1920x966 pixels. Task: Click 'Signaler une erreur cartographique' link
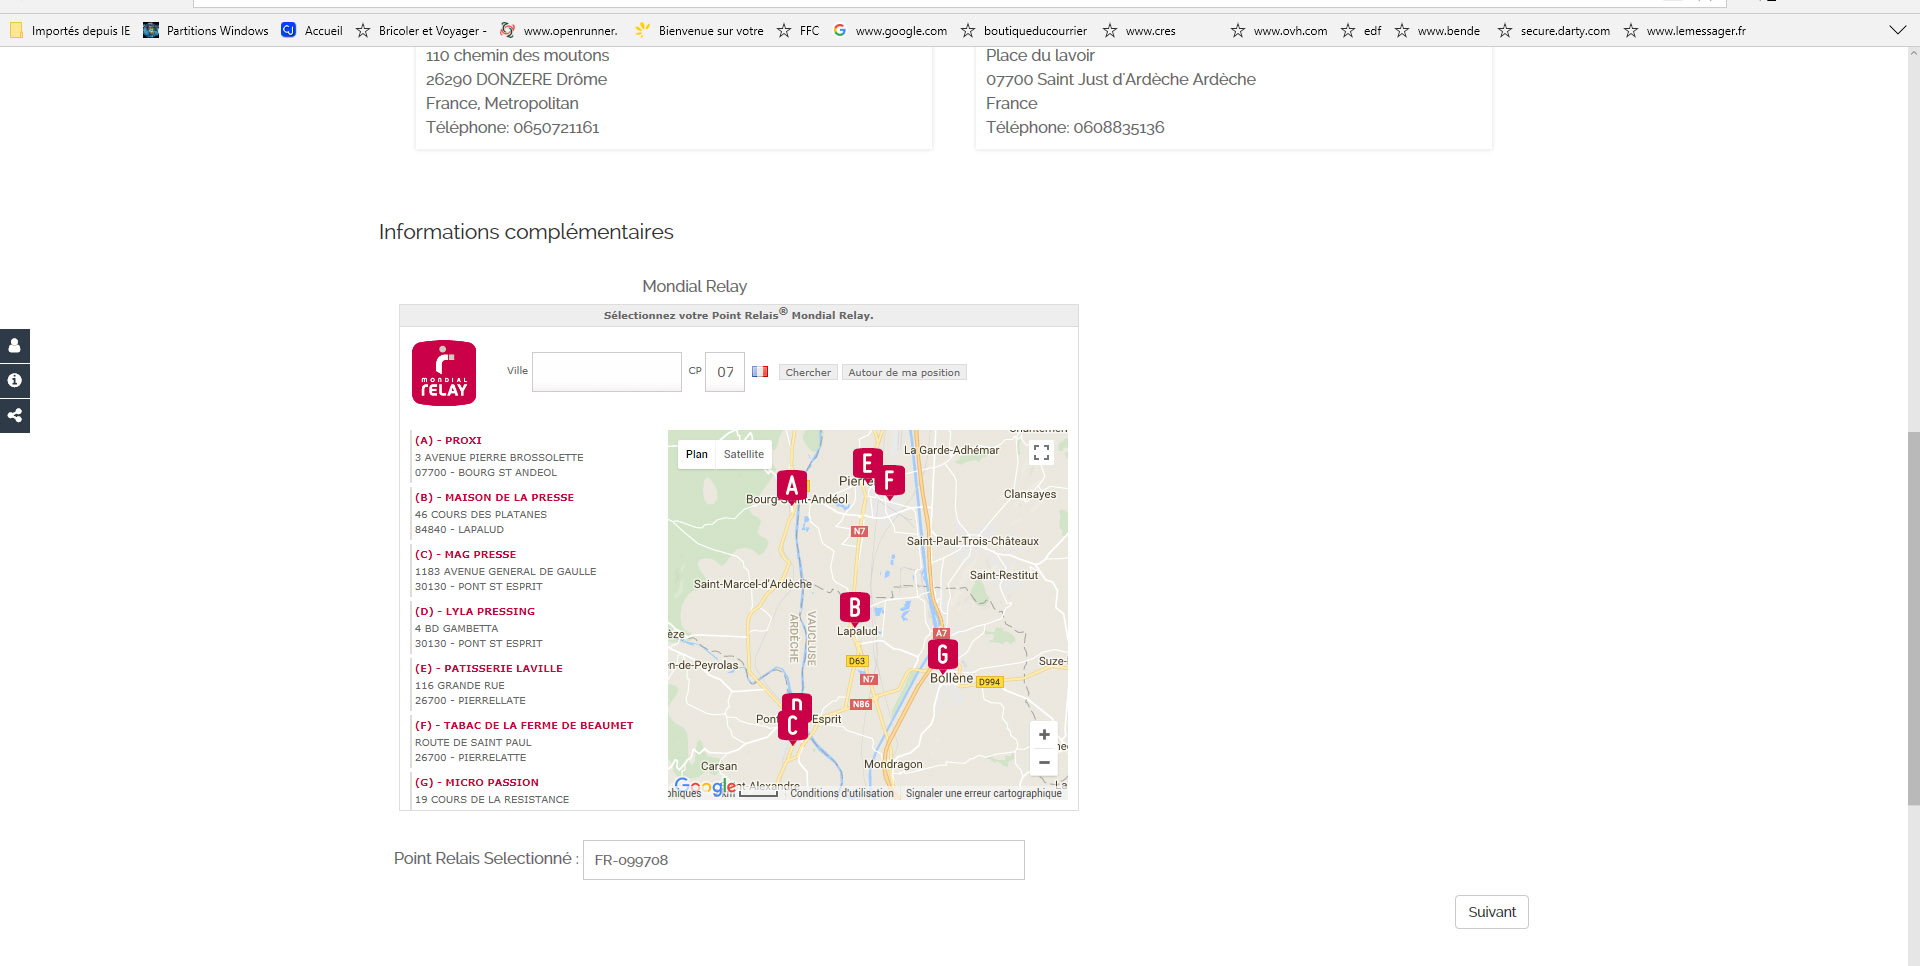point(984,793)
